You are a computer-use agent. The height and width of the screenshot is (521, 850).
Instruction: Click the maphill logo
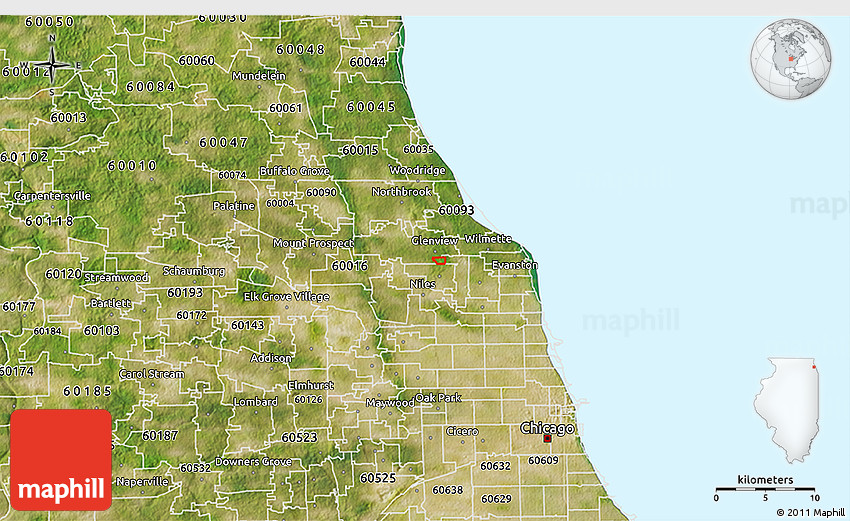61,460
